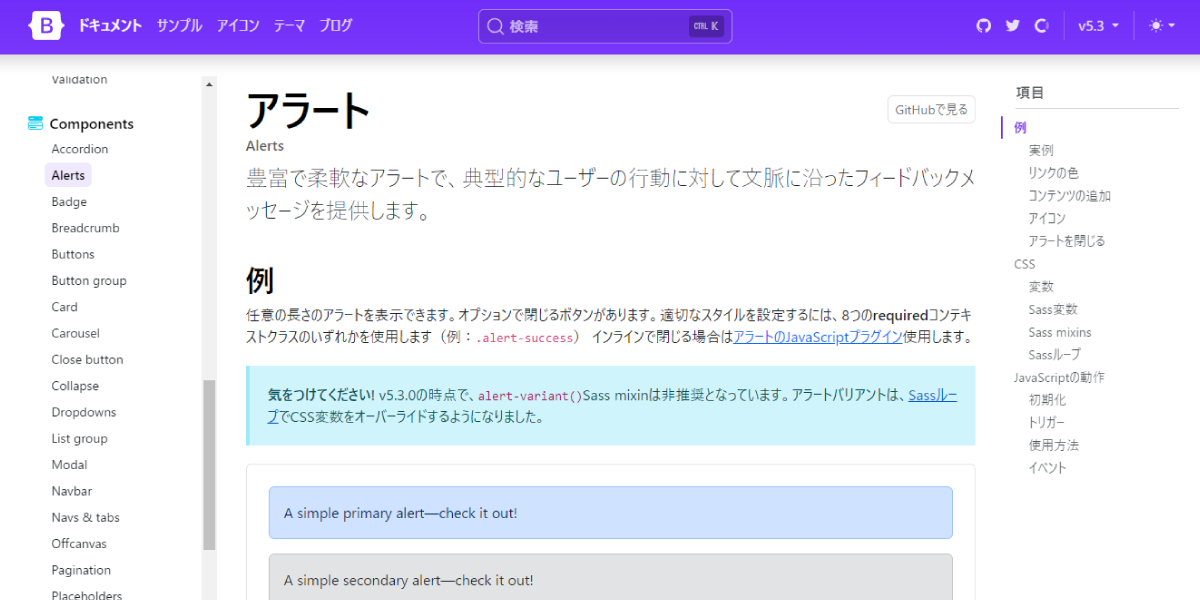
Task: Jump to トリガー in the table of contents
Action: tap(1047, 422)
